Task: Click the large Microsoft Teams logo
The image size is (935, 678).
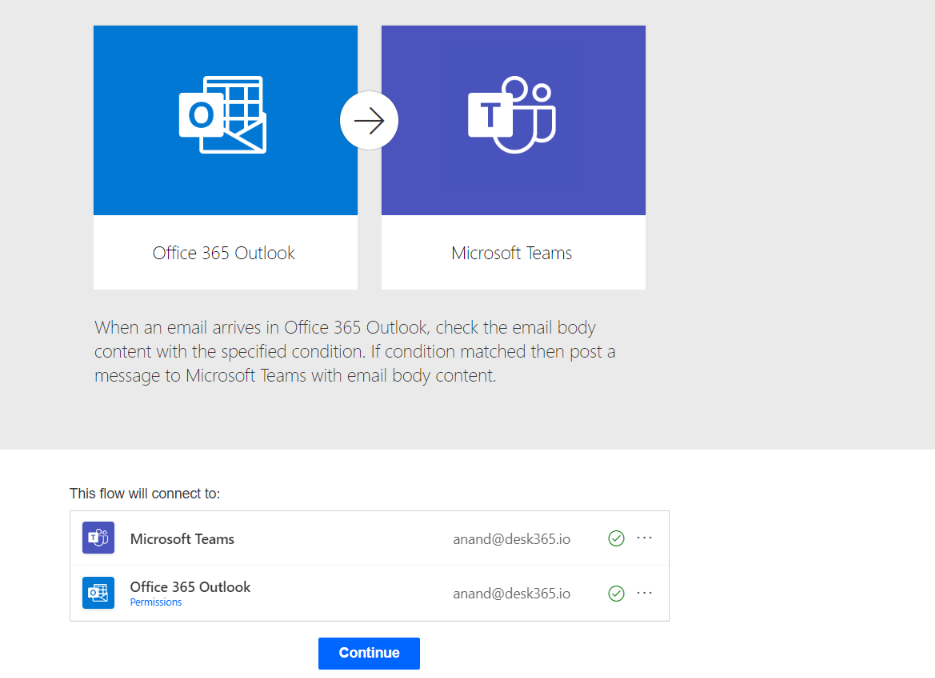Action: click(x=512, y=116)
